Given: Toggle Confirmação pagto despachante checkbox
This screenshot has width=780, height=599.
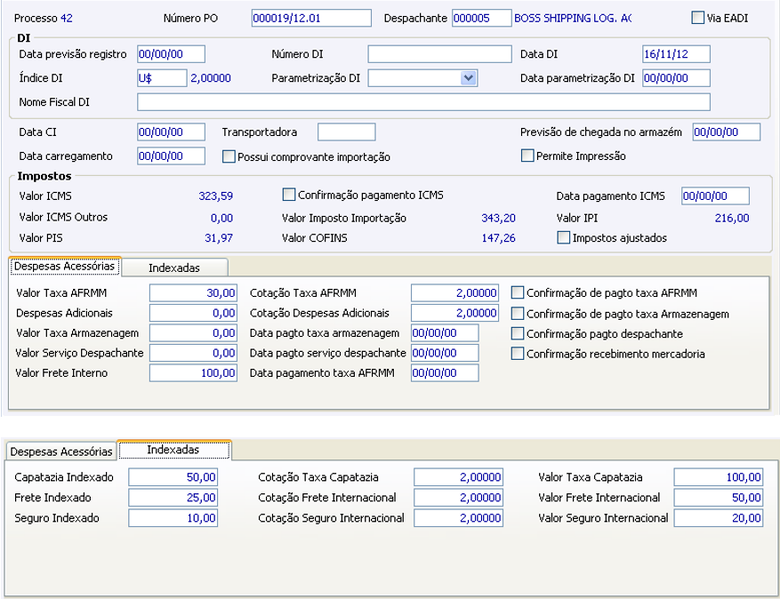Looking at the screenshot, I should (x=517, y=333).
